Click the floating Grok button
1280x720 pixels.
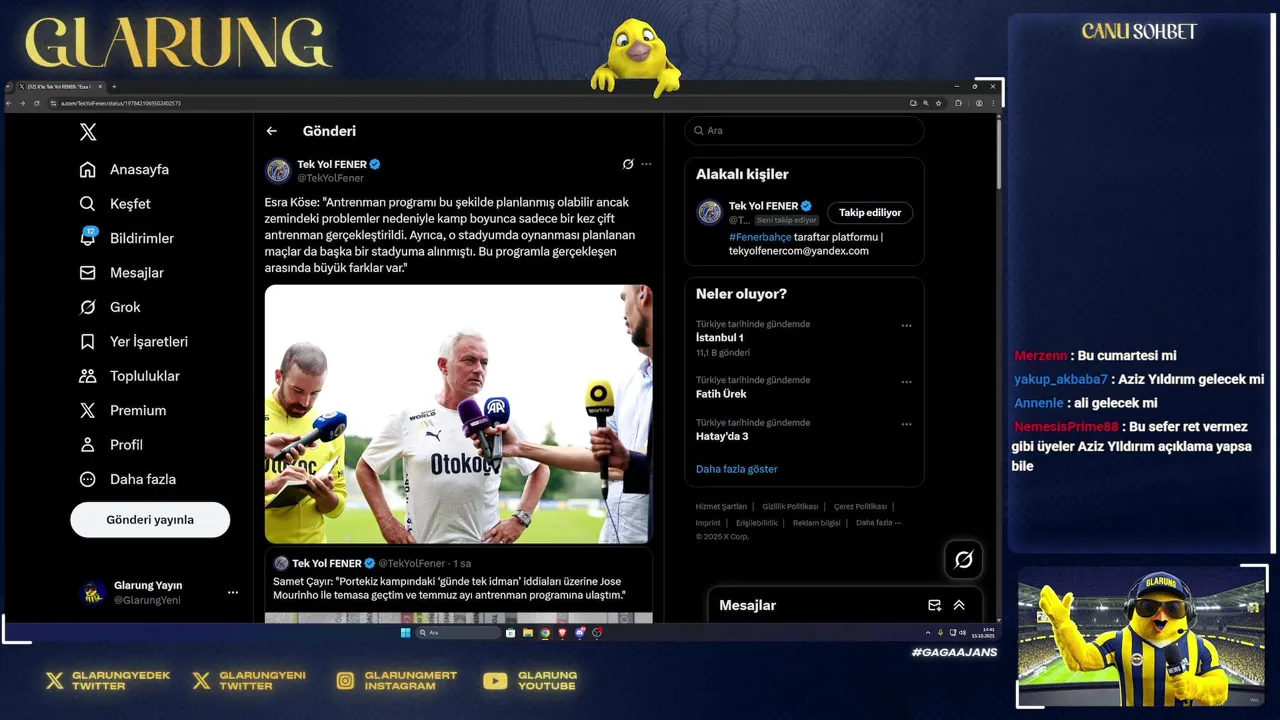964,560
